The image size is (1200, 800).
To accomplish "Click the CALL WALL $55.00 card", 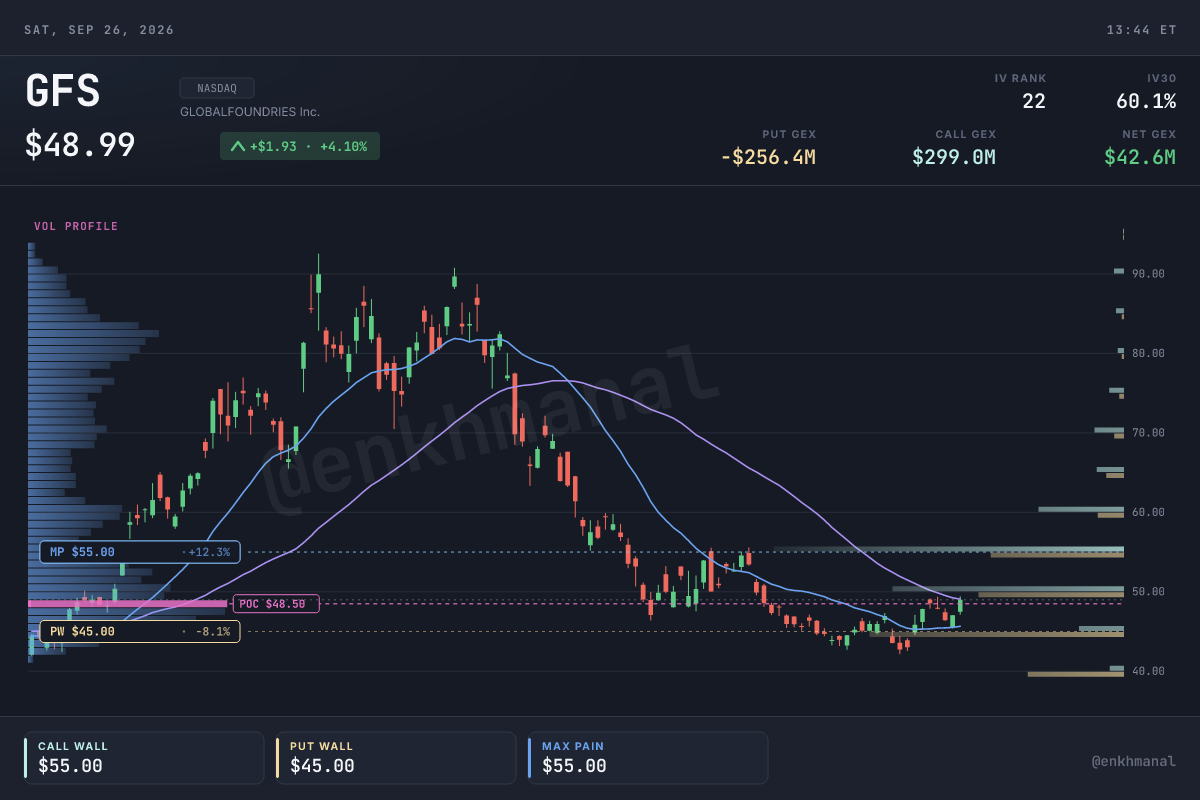I will coord(144,758).
